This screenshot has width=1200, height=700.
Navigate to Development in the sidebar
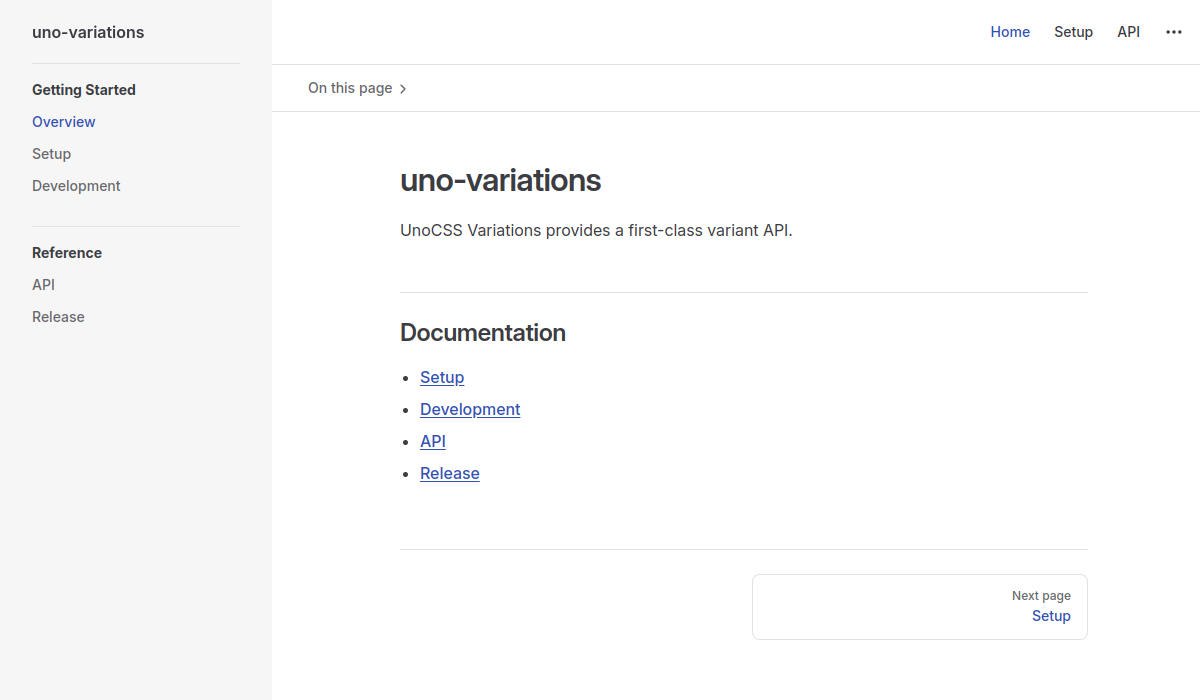point(76,185)
